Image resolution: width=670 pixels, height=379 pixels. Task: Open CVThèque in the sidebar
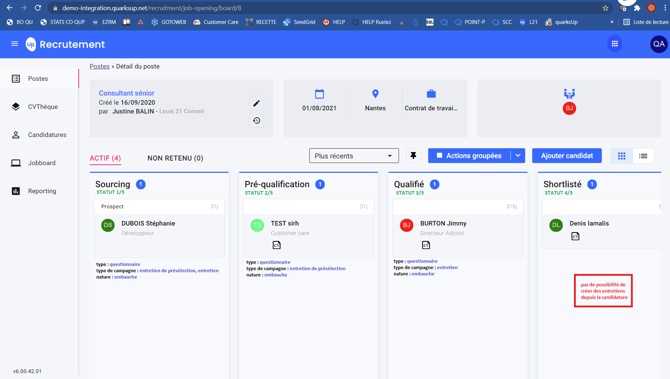pos(39,107)
